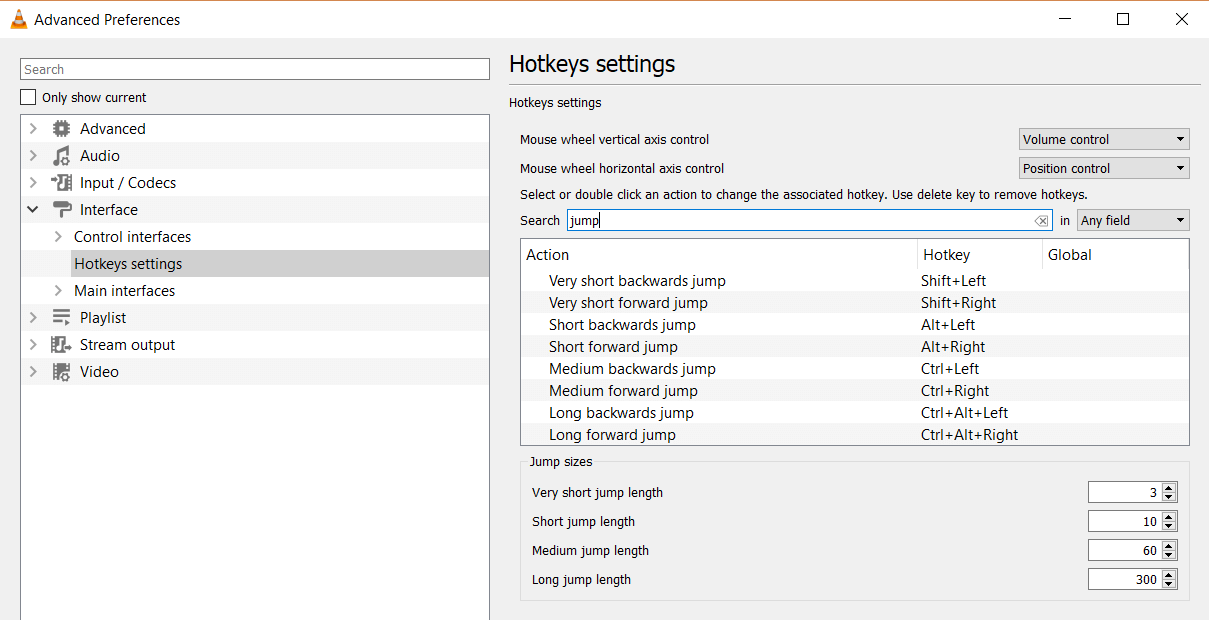Click the Advanced gear icon in tree
The image size is (1209, 620).
coord(62,129)
